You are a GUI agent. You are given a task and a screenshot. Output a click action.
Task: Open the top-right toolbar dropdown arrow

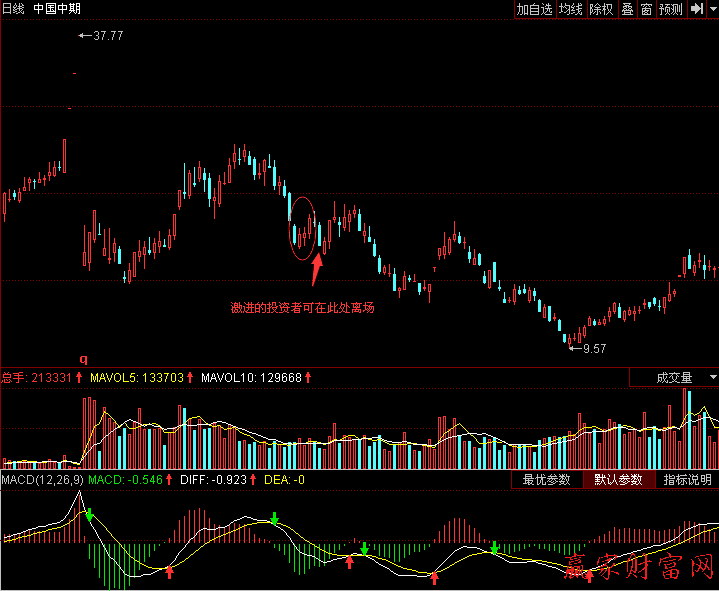tap(712, 9)
